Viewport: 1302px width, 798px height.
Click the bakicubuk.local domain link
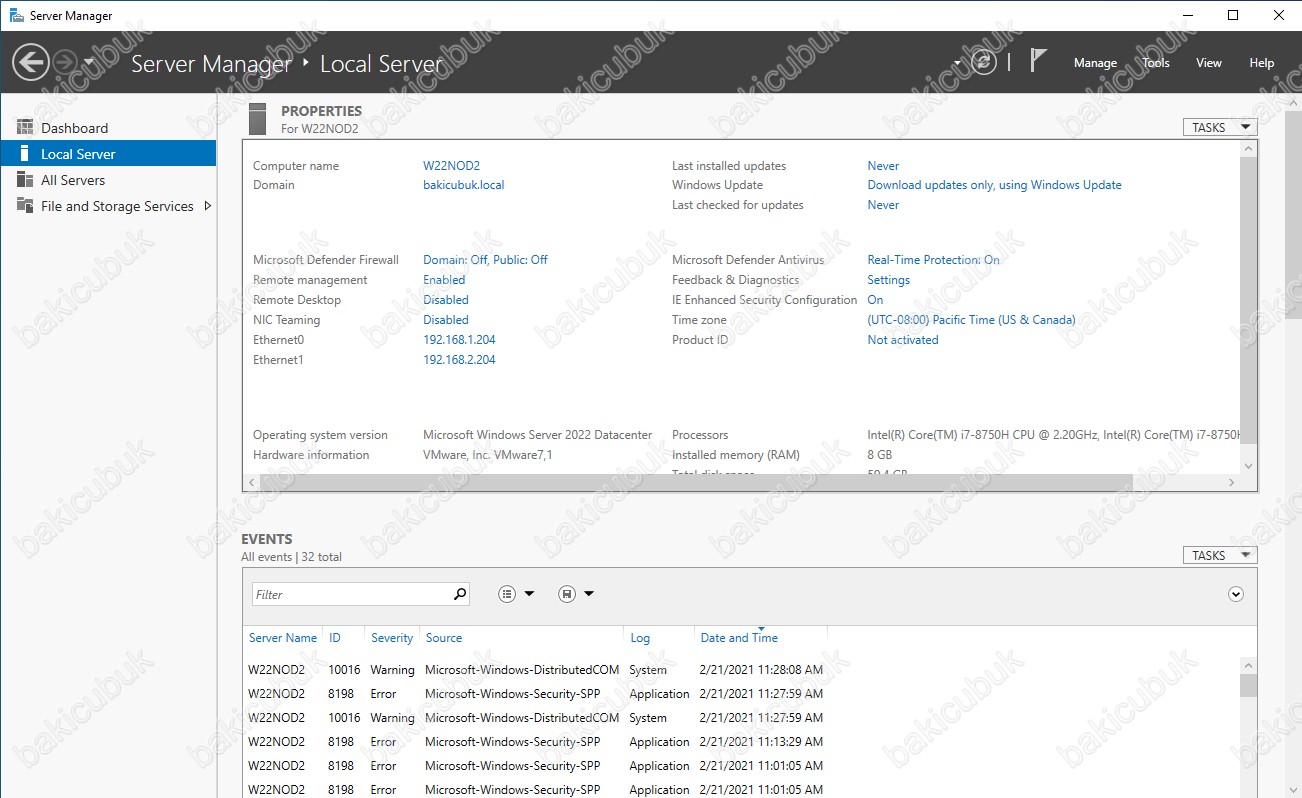[463, 185]
